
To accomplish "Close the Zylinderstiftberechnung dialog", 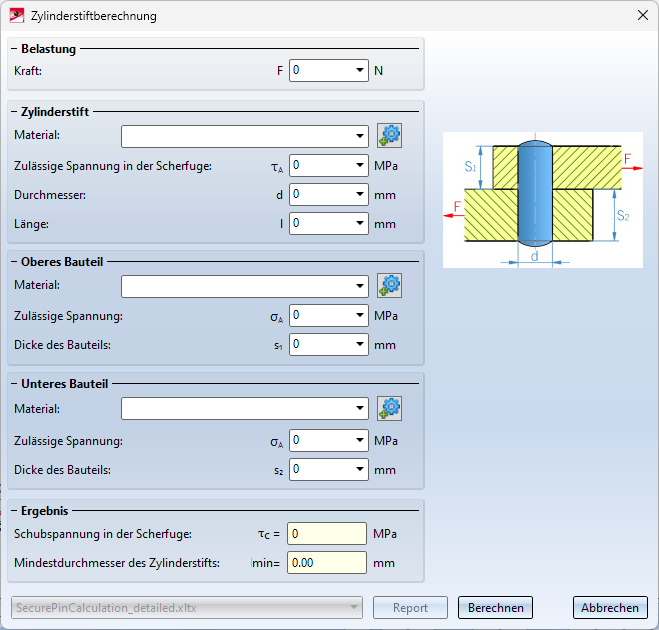I will click(643, 16).
